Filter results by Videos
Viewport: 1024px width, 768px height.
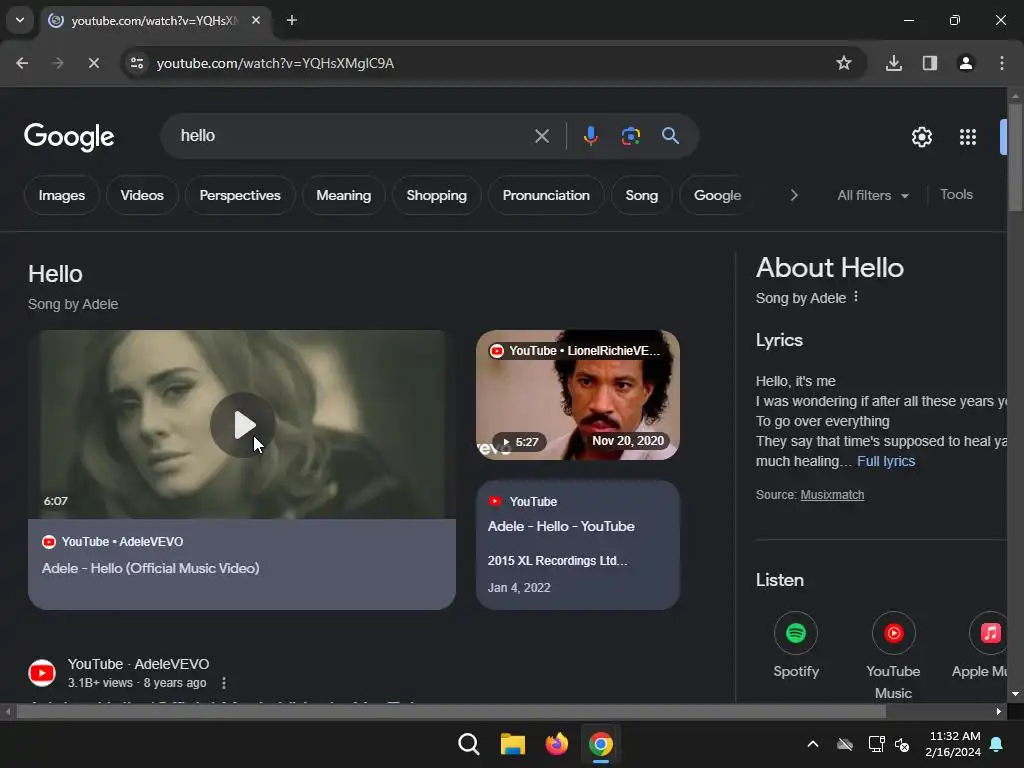(x=142, y=195)
